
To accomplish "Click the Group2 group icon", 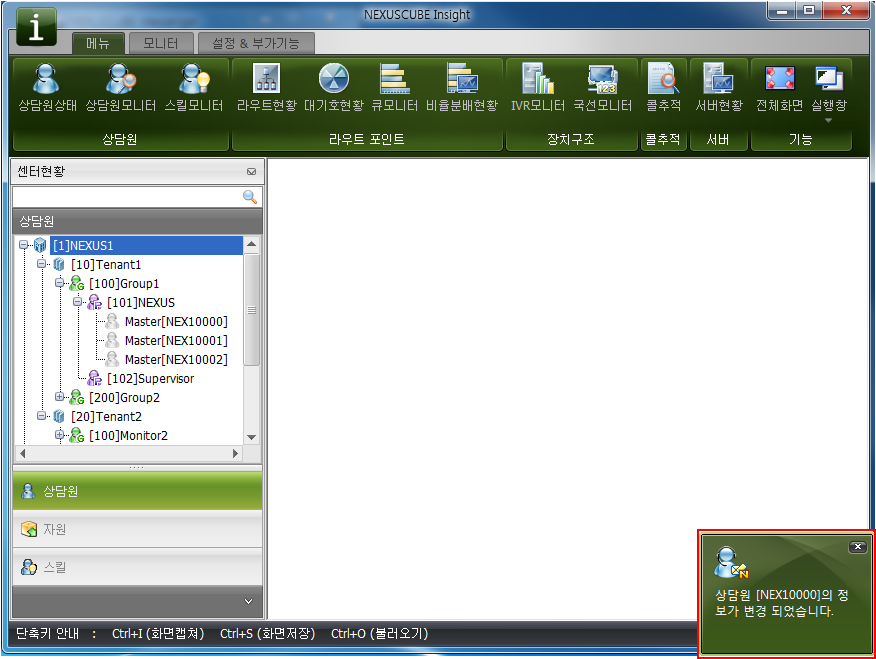I will (77, 397).
